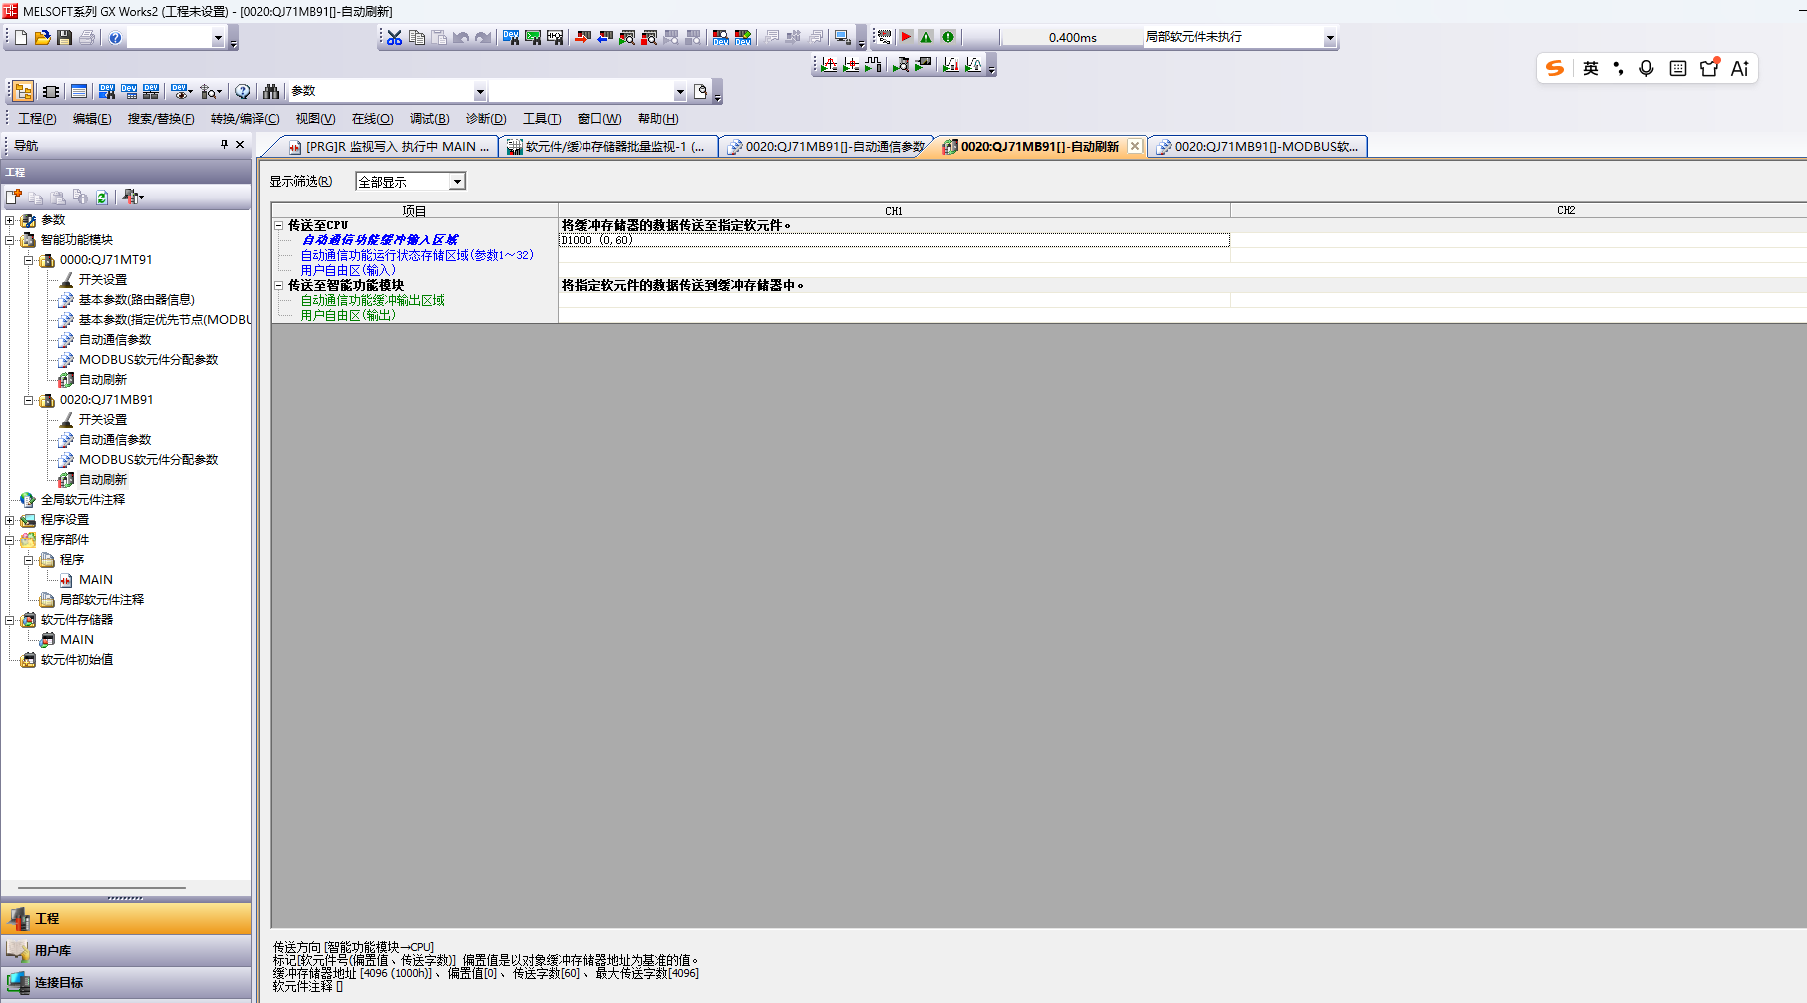The width and height of the screenshot is (1807, 1003).
Task: Toggle the navigation window view icon
Action: click(x=23, y=92)
